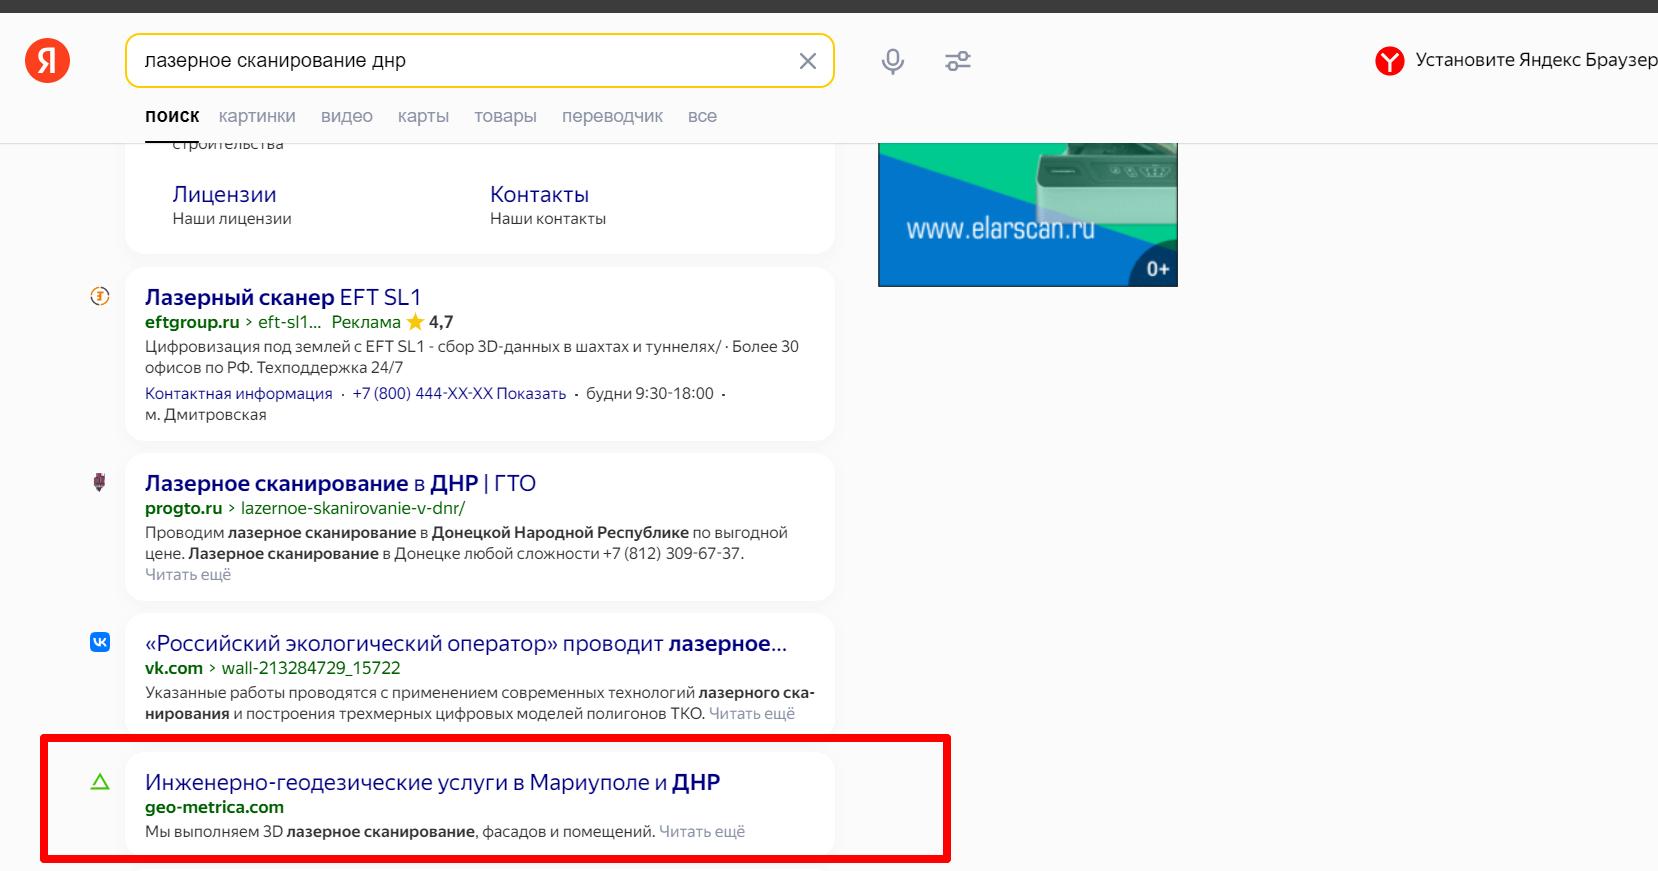Open Контактная информация link

click(239, 393)
